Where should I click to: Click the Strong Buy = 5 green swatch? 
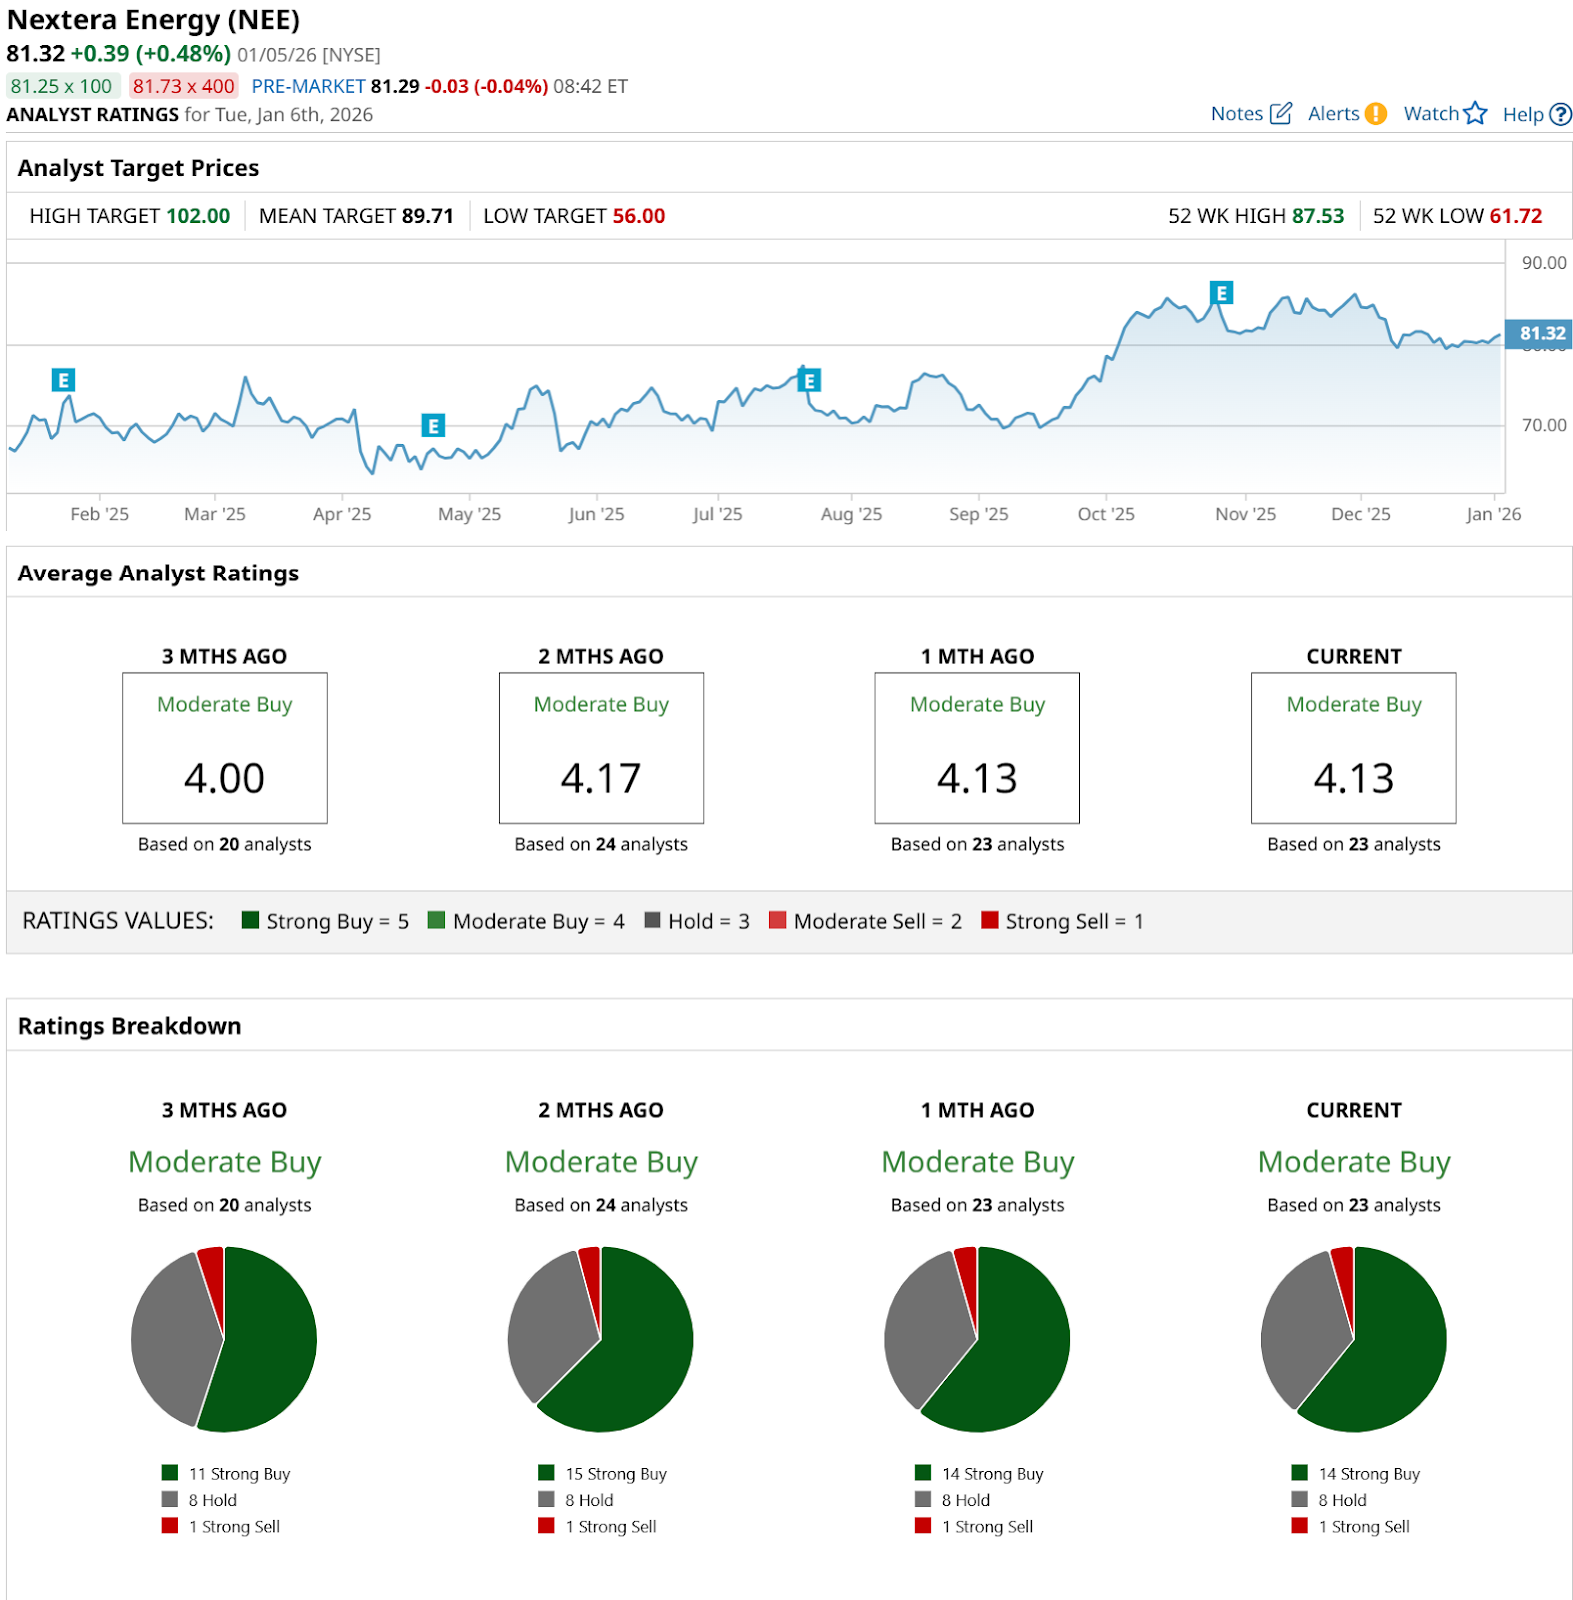coord(251,920)
